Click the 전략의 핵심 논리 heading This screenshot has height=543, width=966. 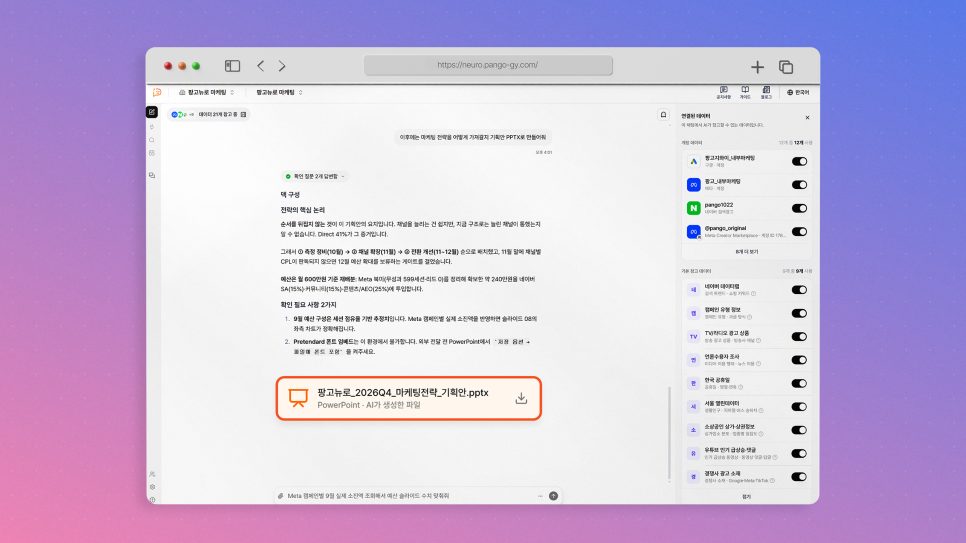pos(302,210)
